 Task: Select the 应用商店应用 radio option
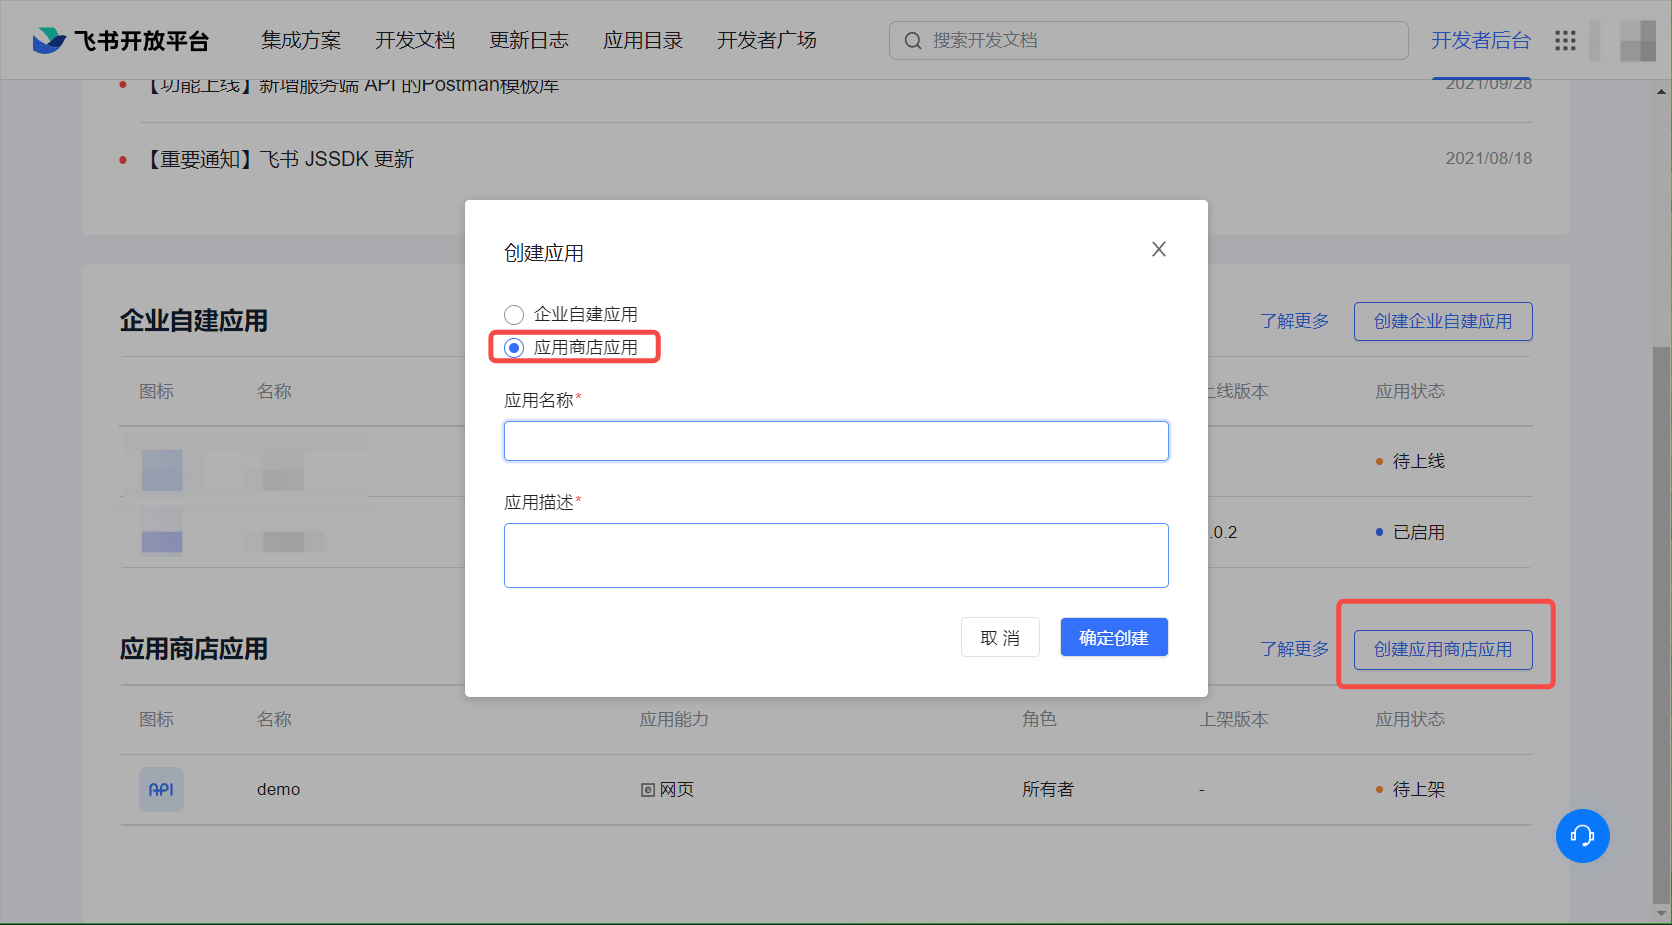[514, 348]
